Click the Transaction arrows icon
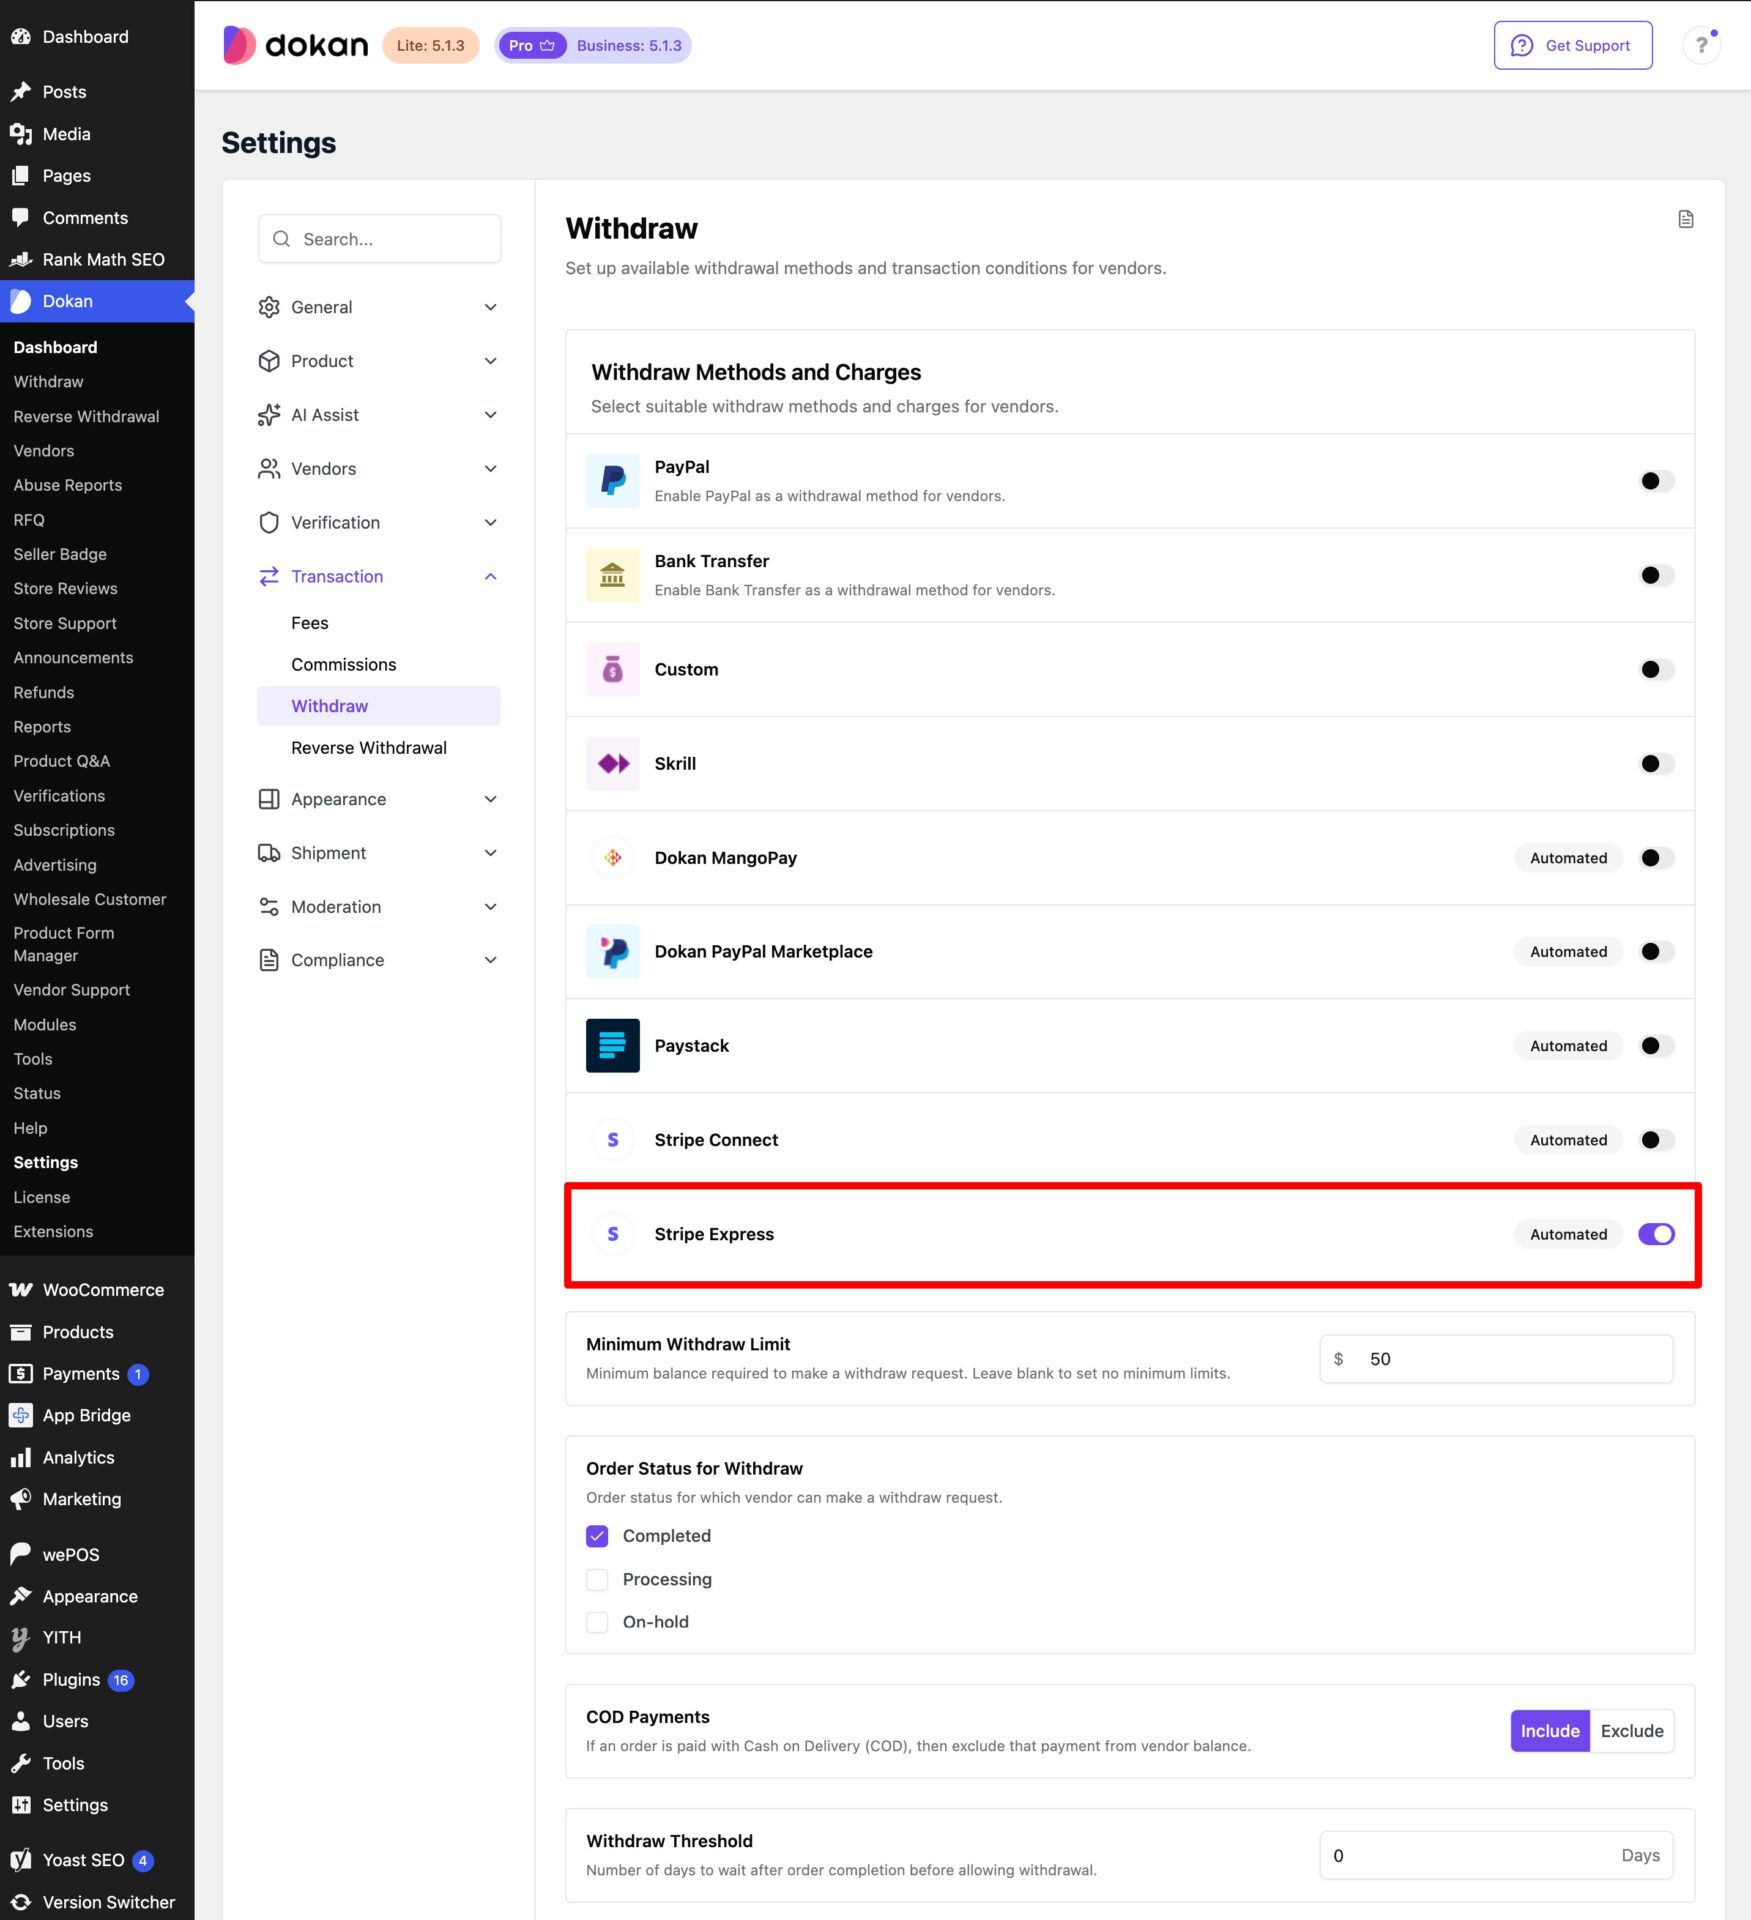Viewport: 1751px width, 1920px height. tap(269, 577)
